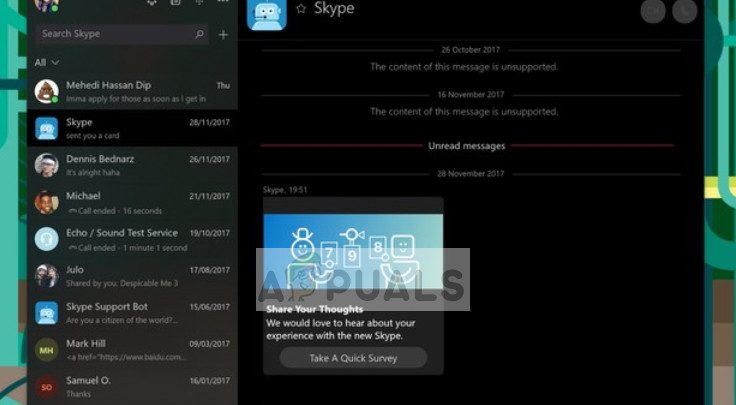Start new chat with plus icon
The width and height of the screenshot is (736, 405).
(x=223, y=34)
